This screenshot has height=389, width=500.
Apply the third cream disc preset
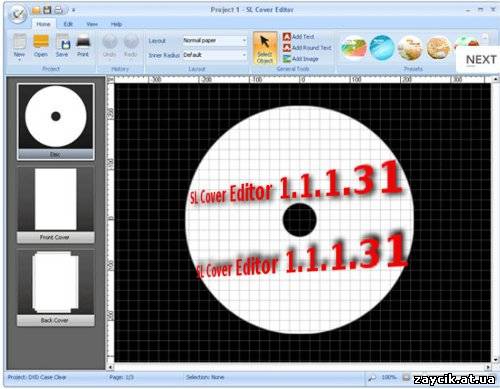click(x=410, y=48)
